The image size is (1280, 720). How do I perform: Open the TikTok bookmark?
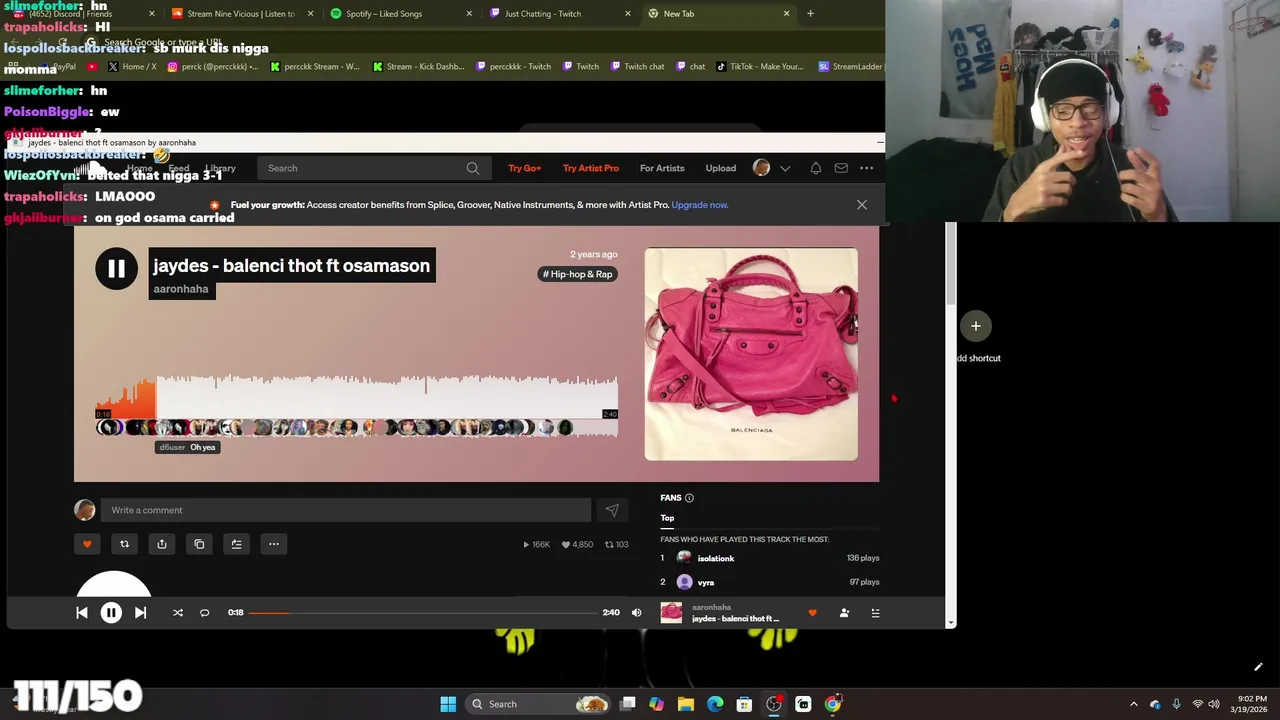[760, 67]
